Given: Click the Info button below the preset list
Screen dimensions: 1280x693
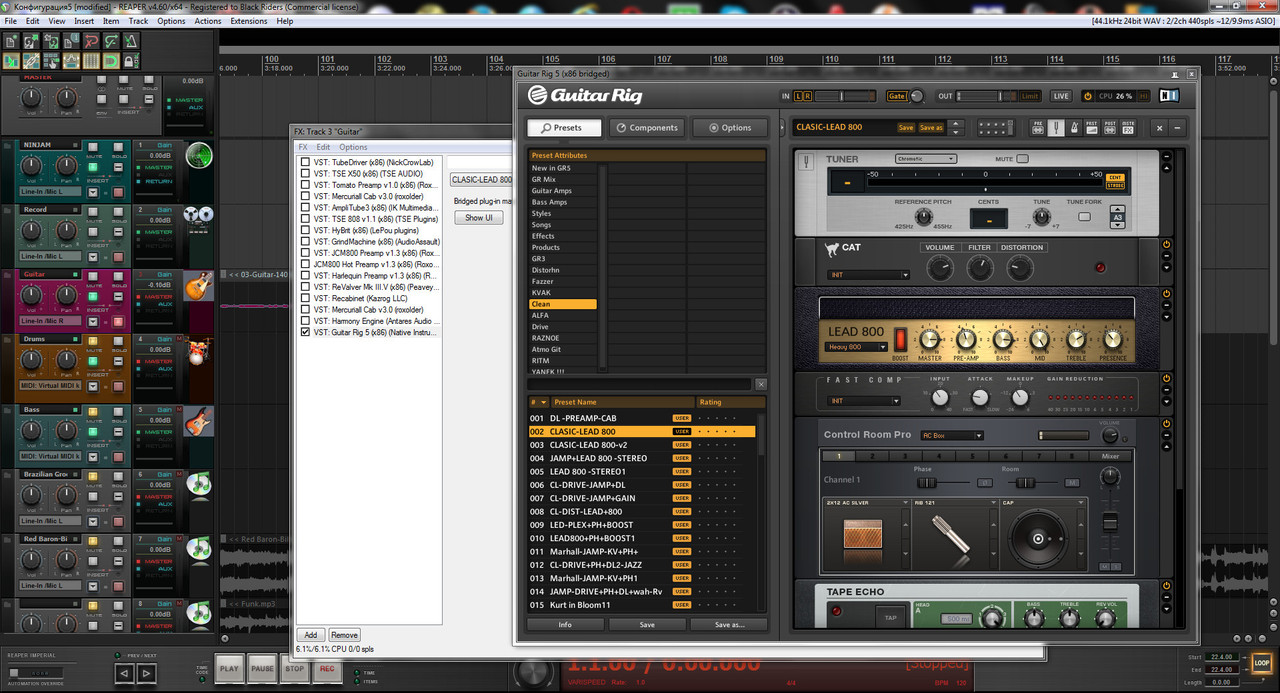Looking at the screenshot, I should pyautogui.click(x=565, y=624).
